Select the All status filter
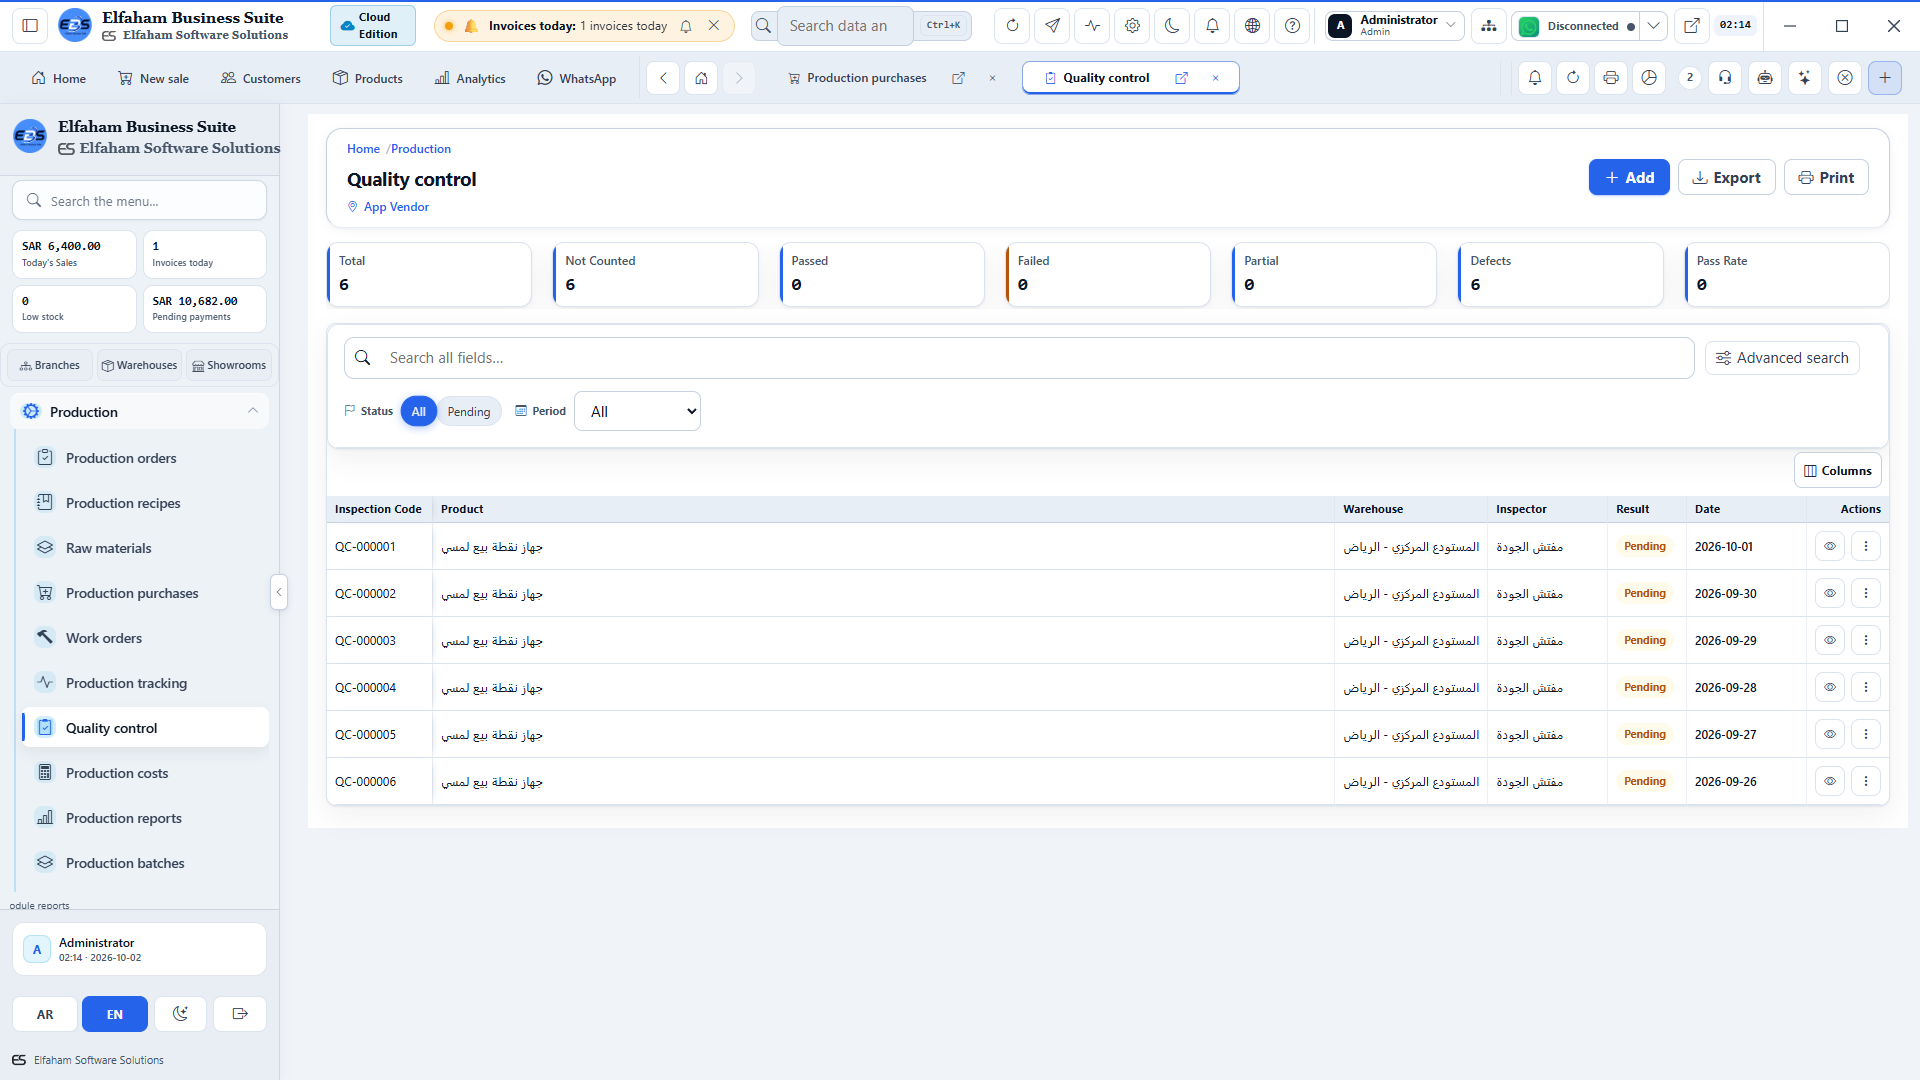Image resolution: width=1920 pixels, height=1080 pixels. (418, 412)
